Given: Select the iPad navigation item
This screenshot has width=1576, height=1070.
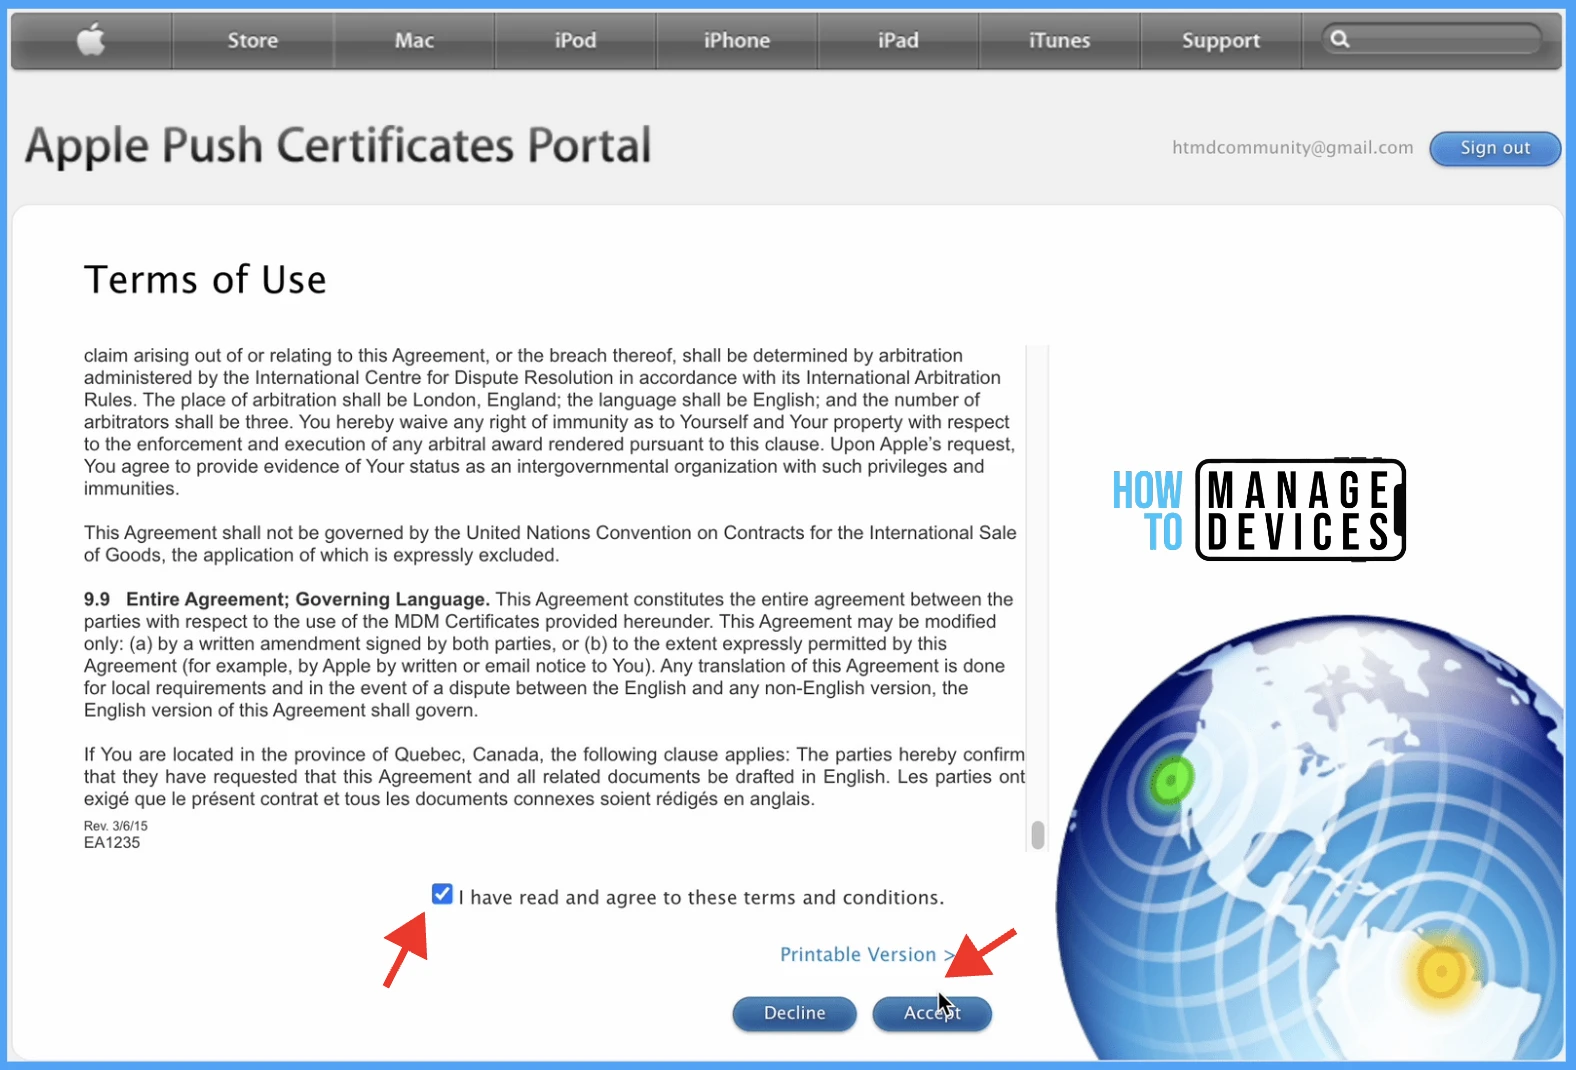Looking at the screenshot, I should click(898, 40).
